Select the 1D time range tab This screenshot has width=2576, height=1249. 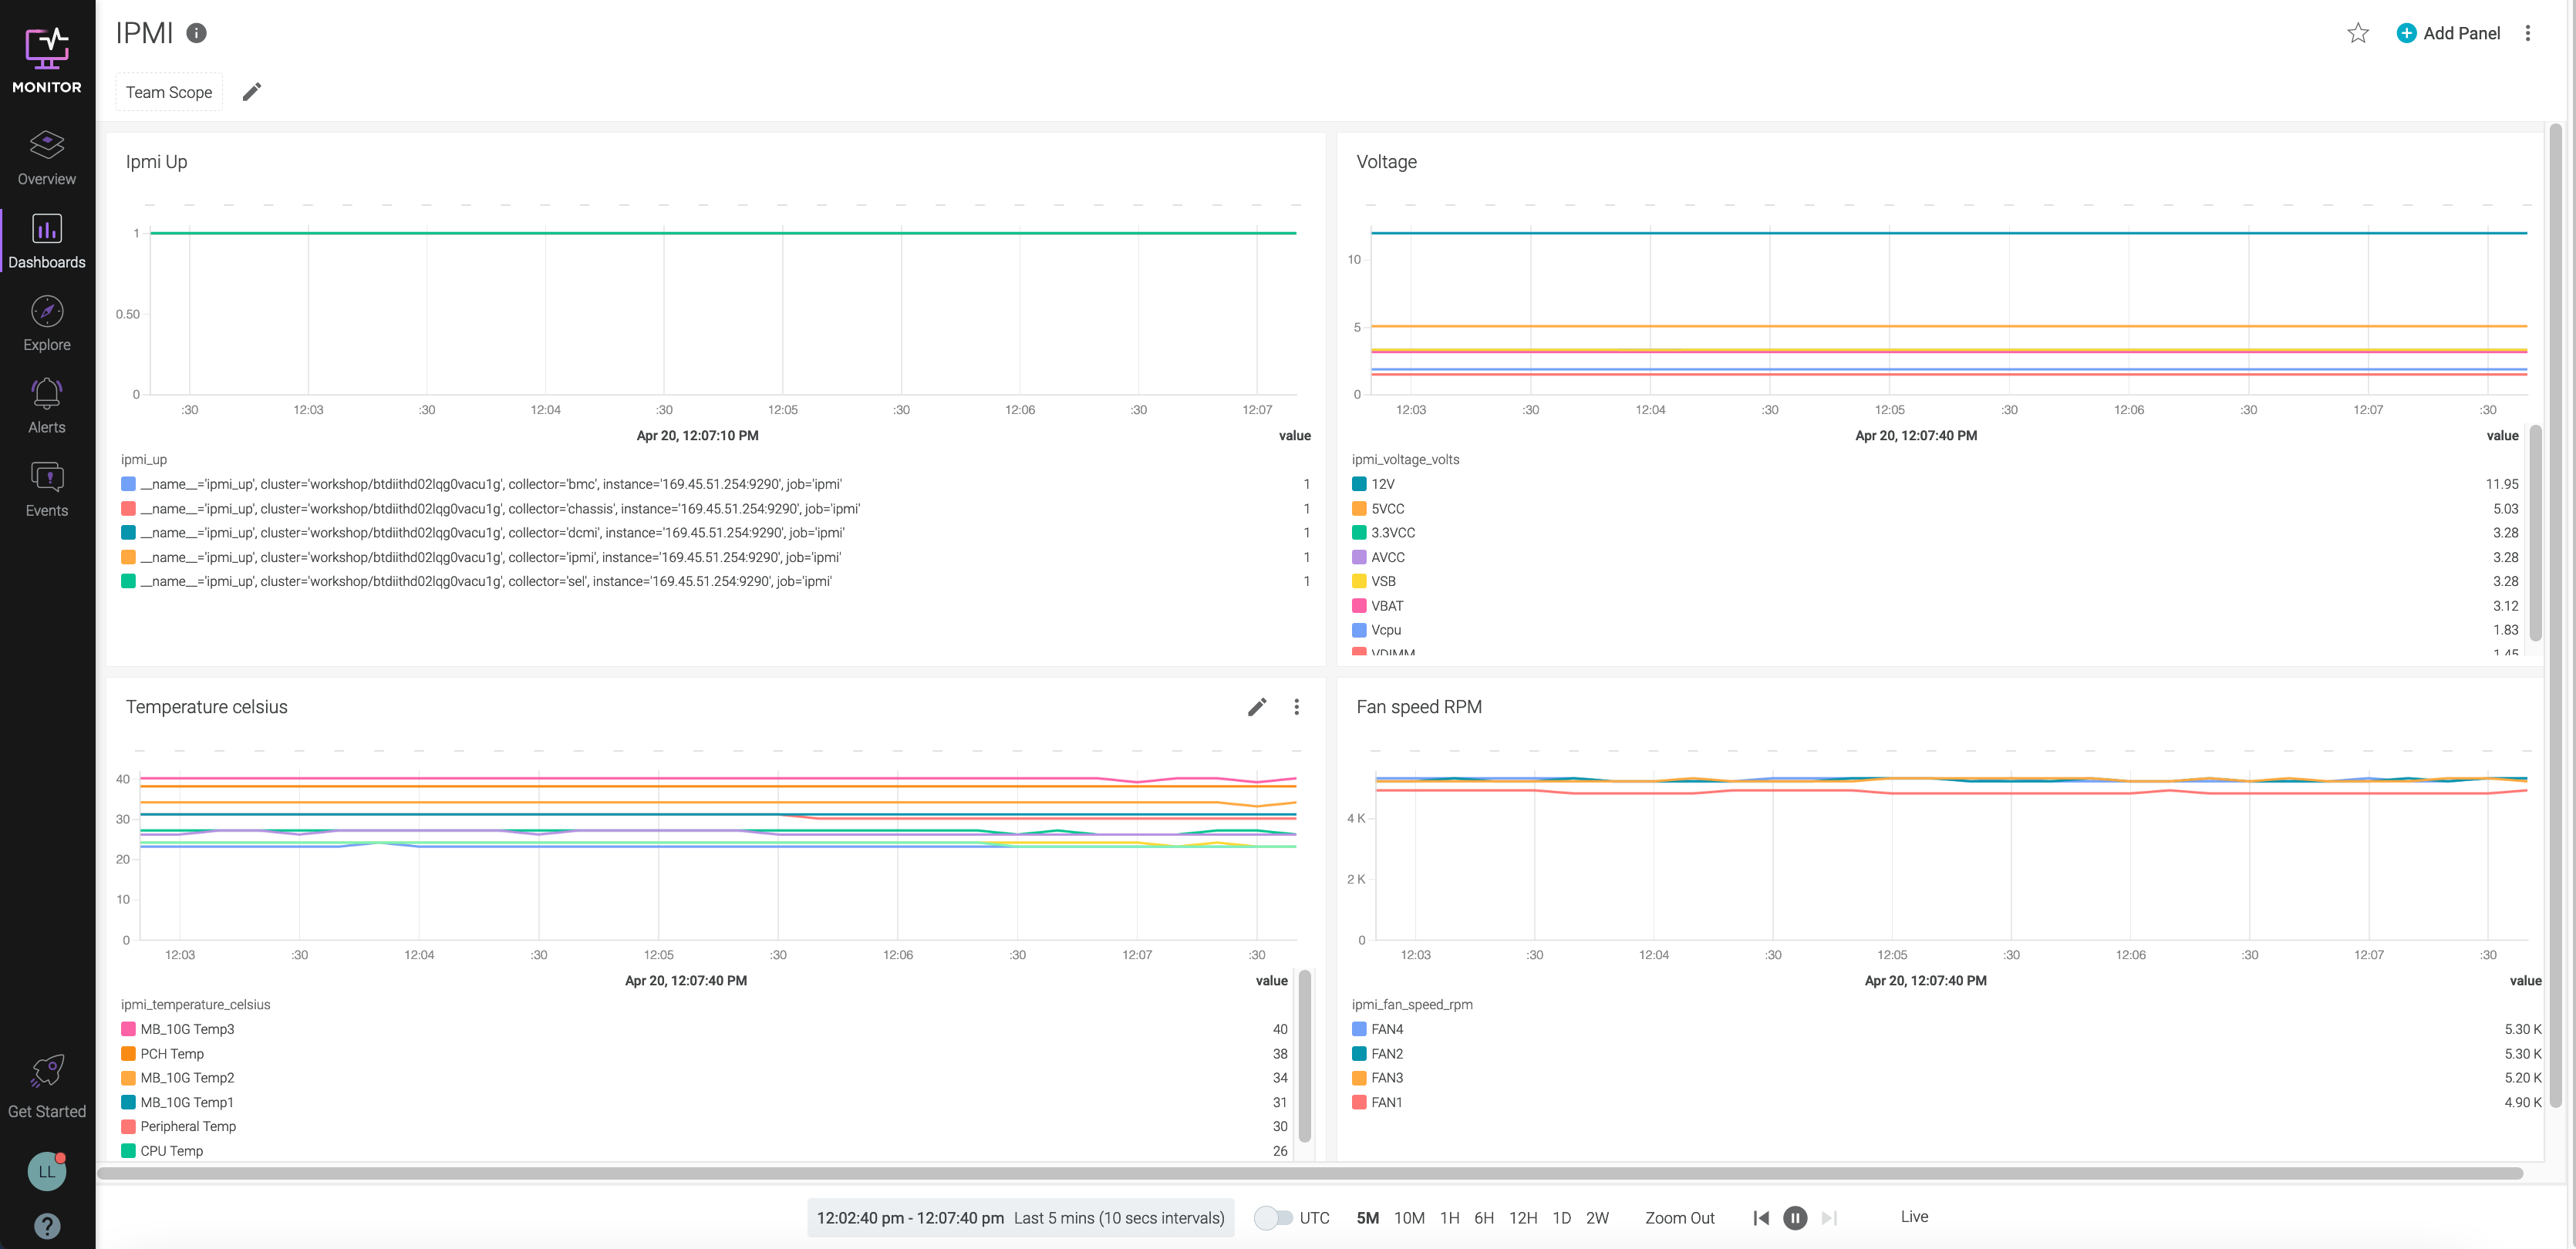click(x=1562, y=1217)
